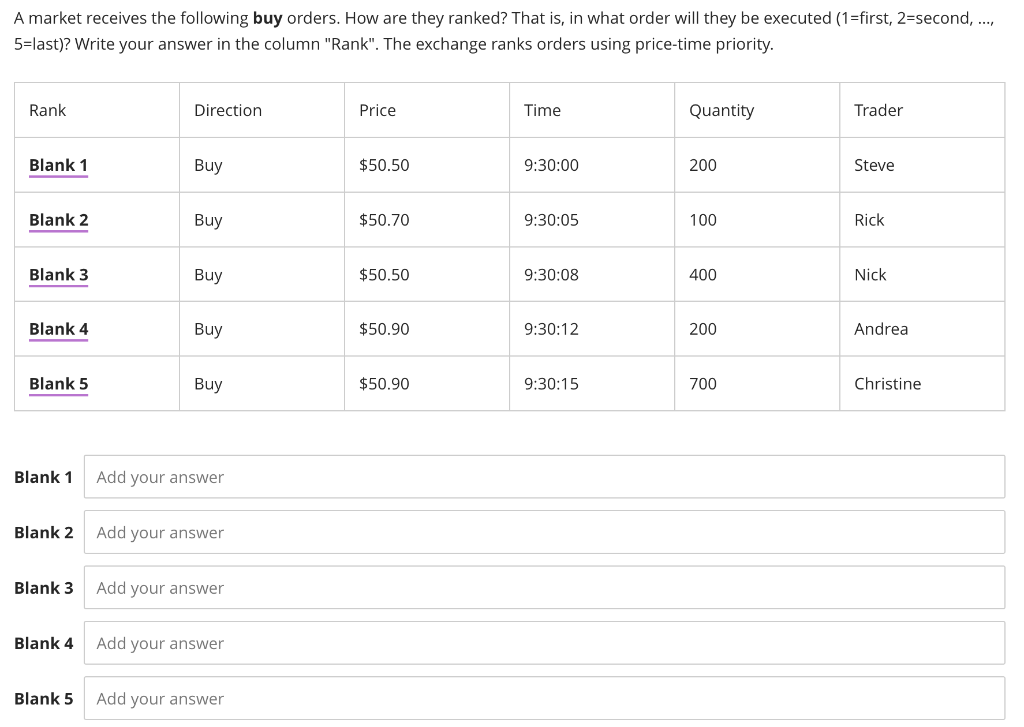Select the Quantity column header
1024x727 pixels.
(721, 110)
